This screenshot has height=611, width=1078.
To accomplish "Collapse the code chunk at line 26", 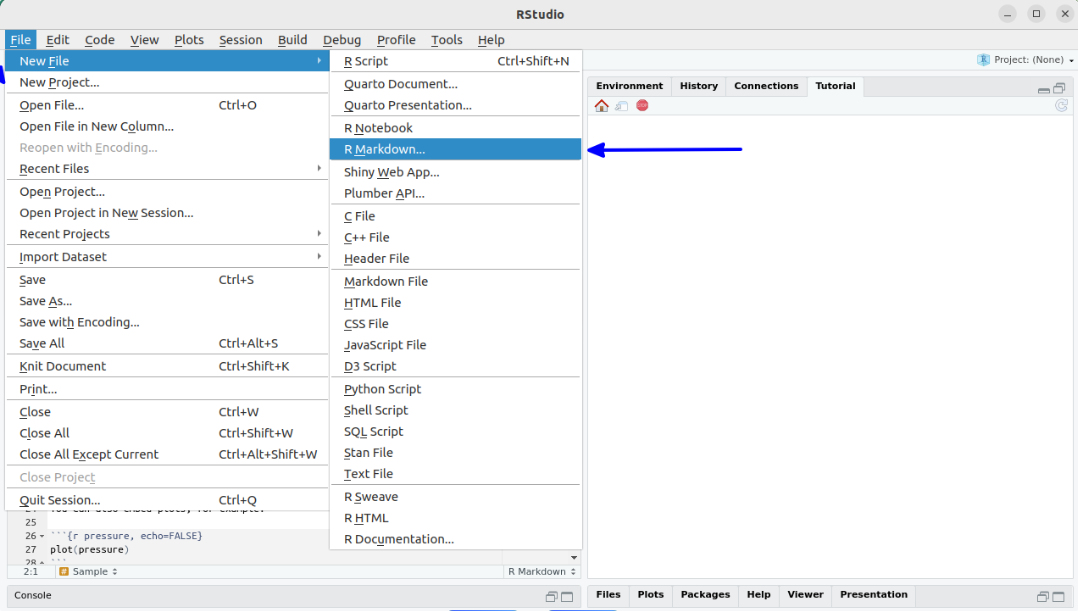I will (42, 536).
